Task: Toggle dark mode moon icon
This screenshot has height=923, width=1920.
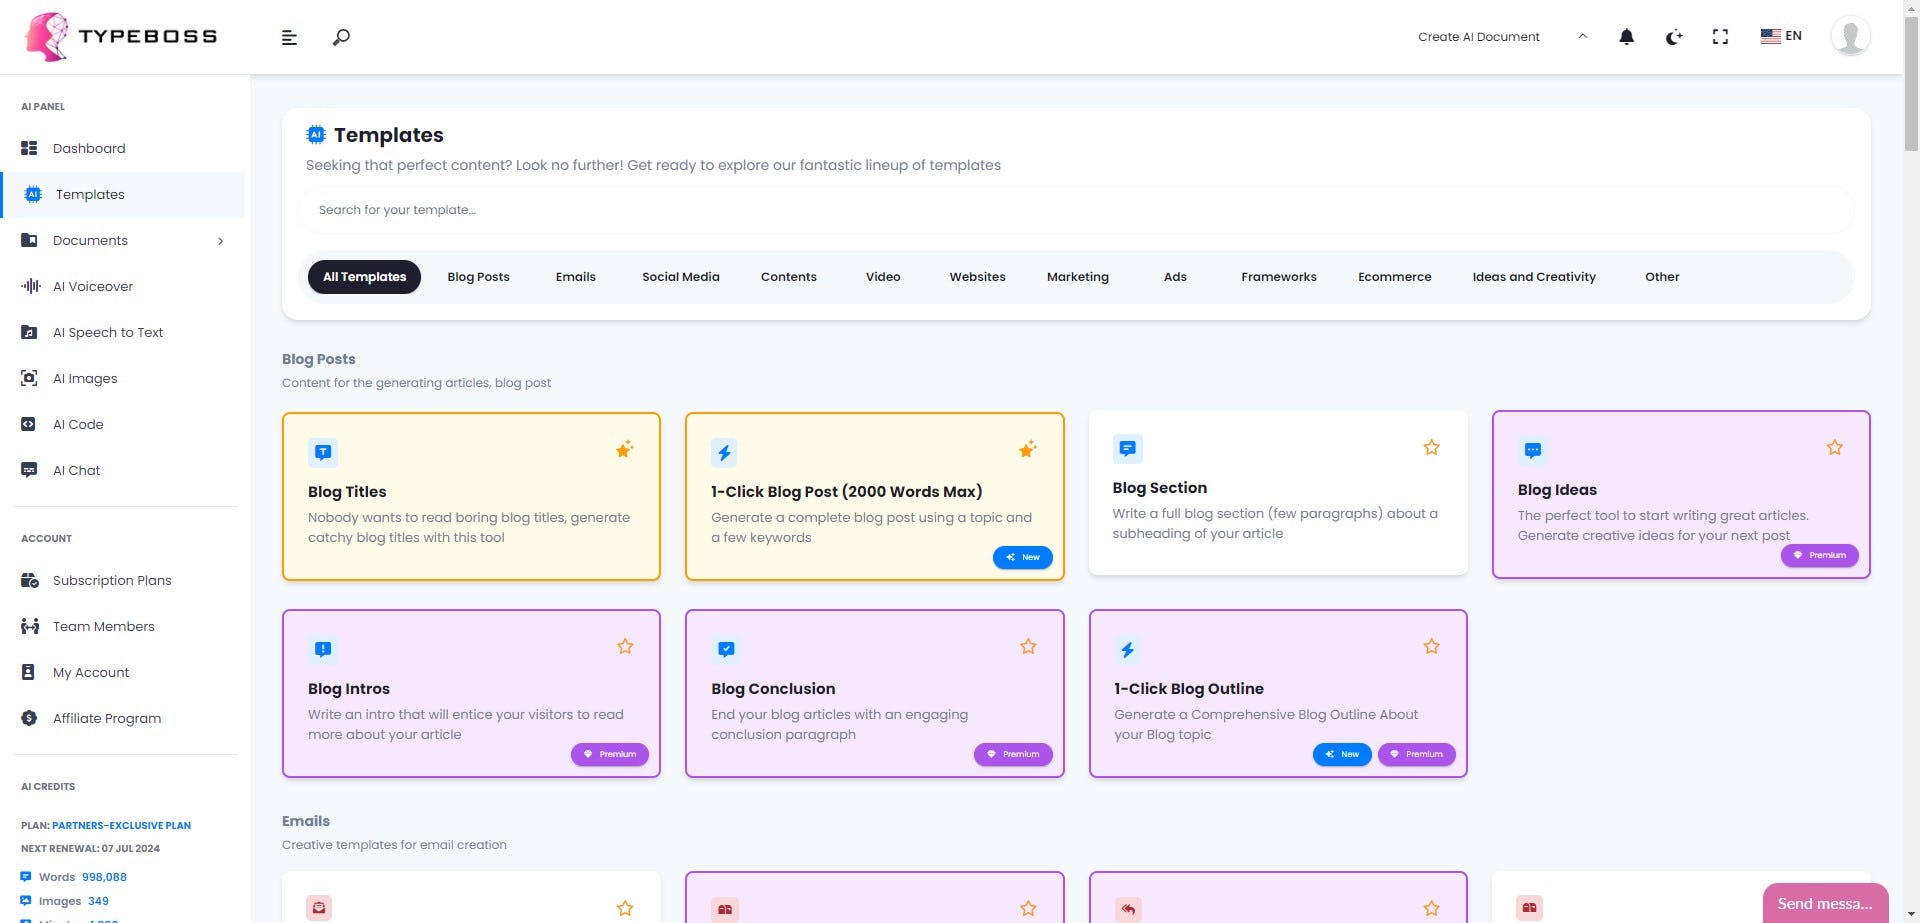Action: (x=1673, y=37)
